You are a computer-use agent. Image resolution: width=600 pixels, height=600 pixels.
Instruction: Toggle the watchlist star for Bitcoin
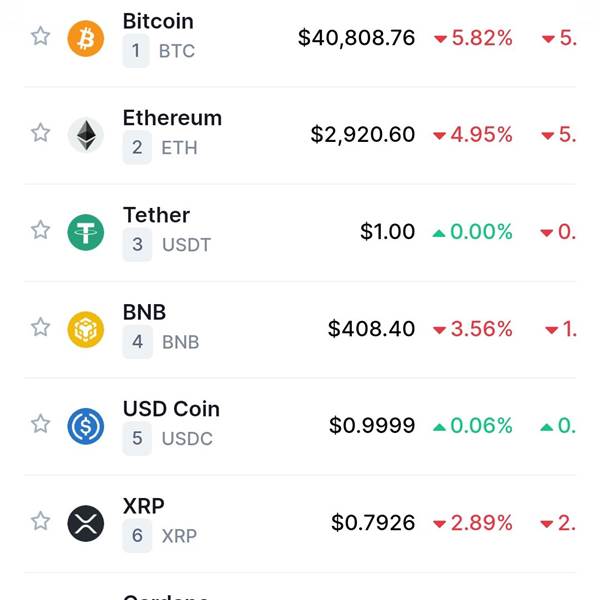(x=40, y=36)
